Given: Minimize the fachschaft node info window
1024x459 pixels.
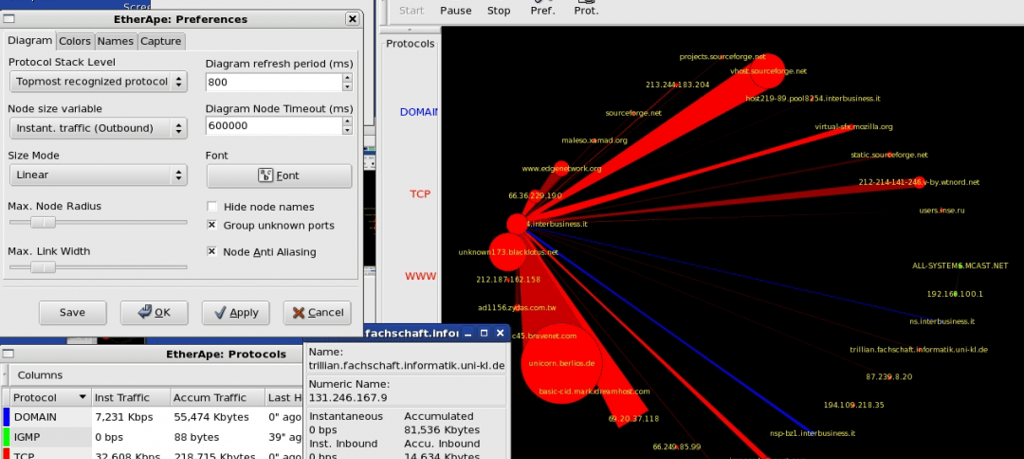Looking at the screenshot, I should coord(468,333).
